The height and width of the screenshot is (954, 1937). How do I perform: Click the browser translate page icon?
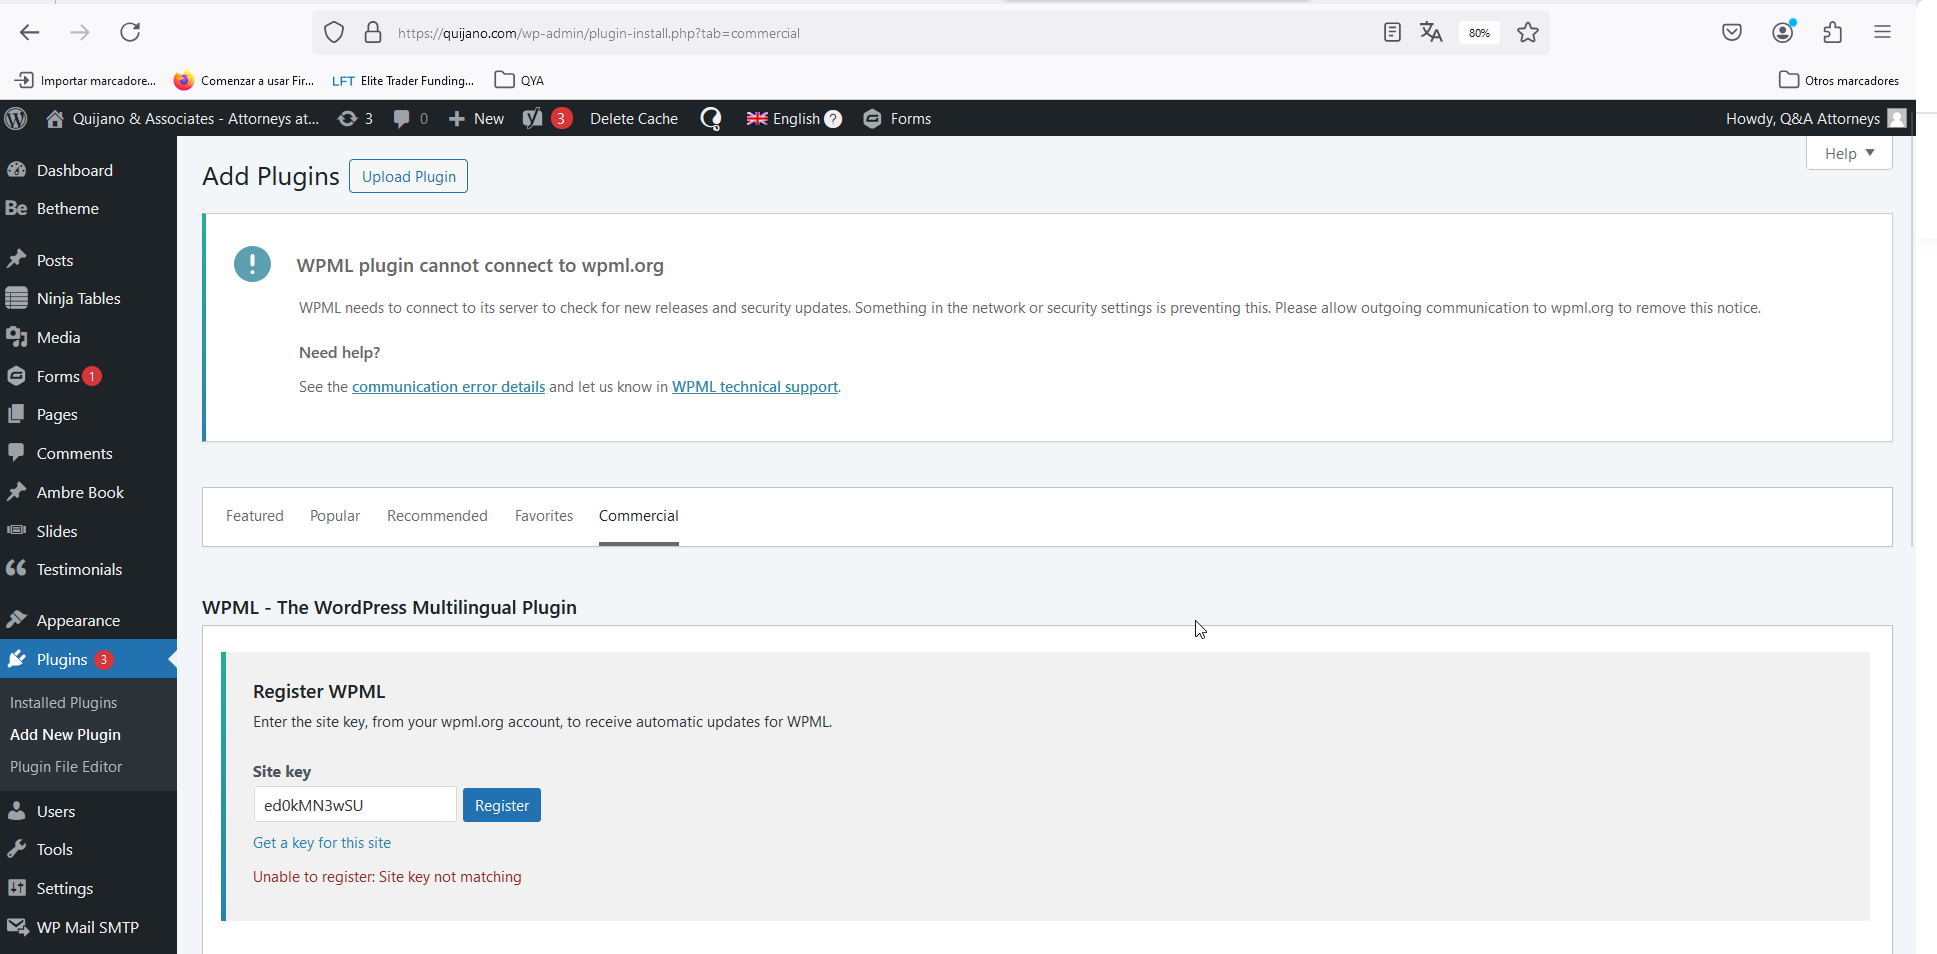pos(1431,33)
